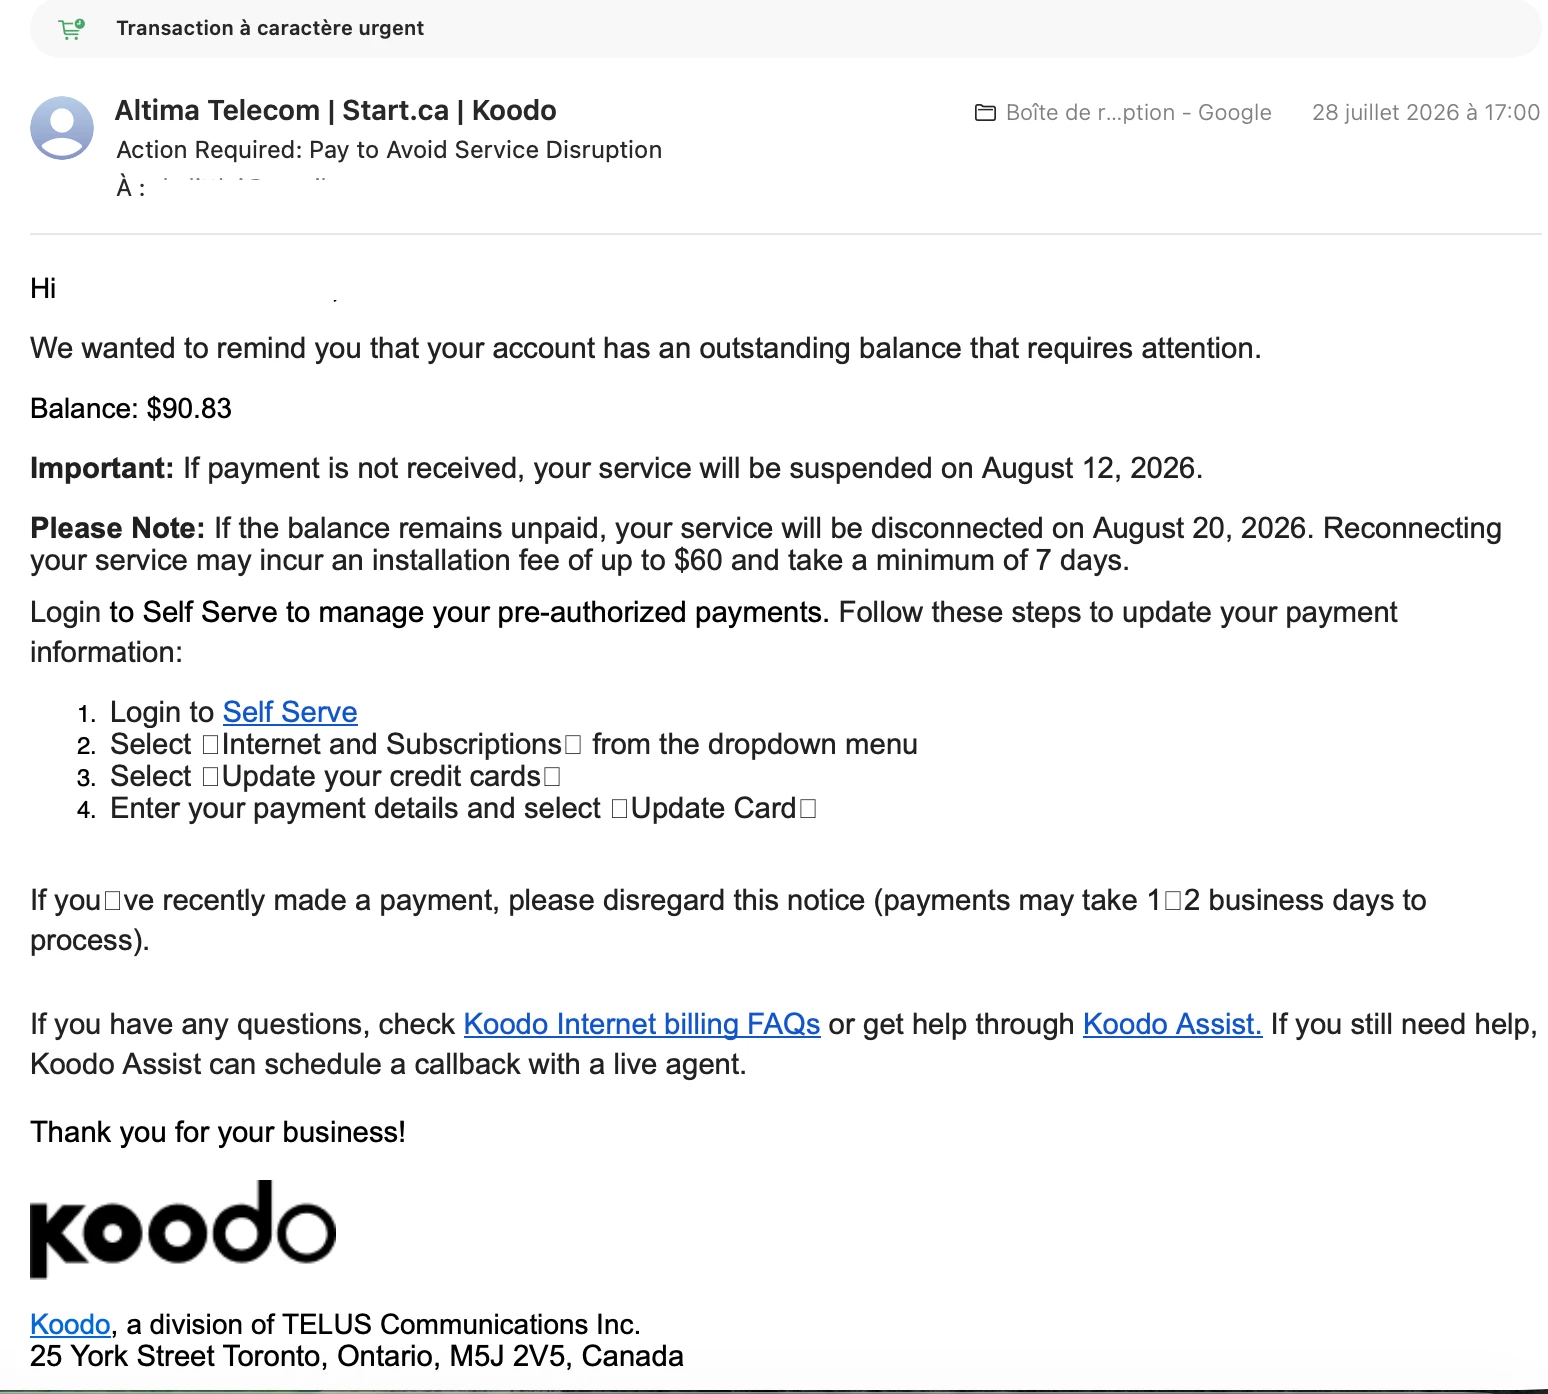Follow the Koodo Assist link

tap(1172, 1024)
